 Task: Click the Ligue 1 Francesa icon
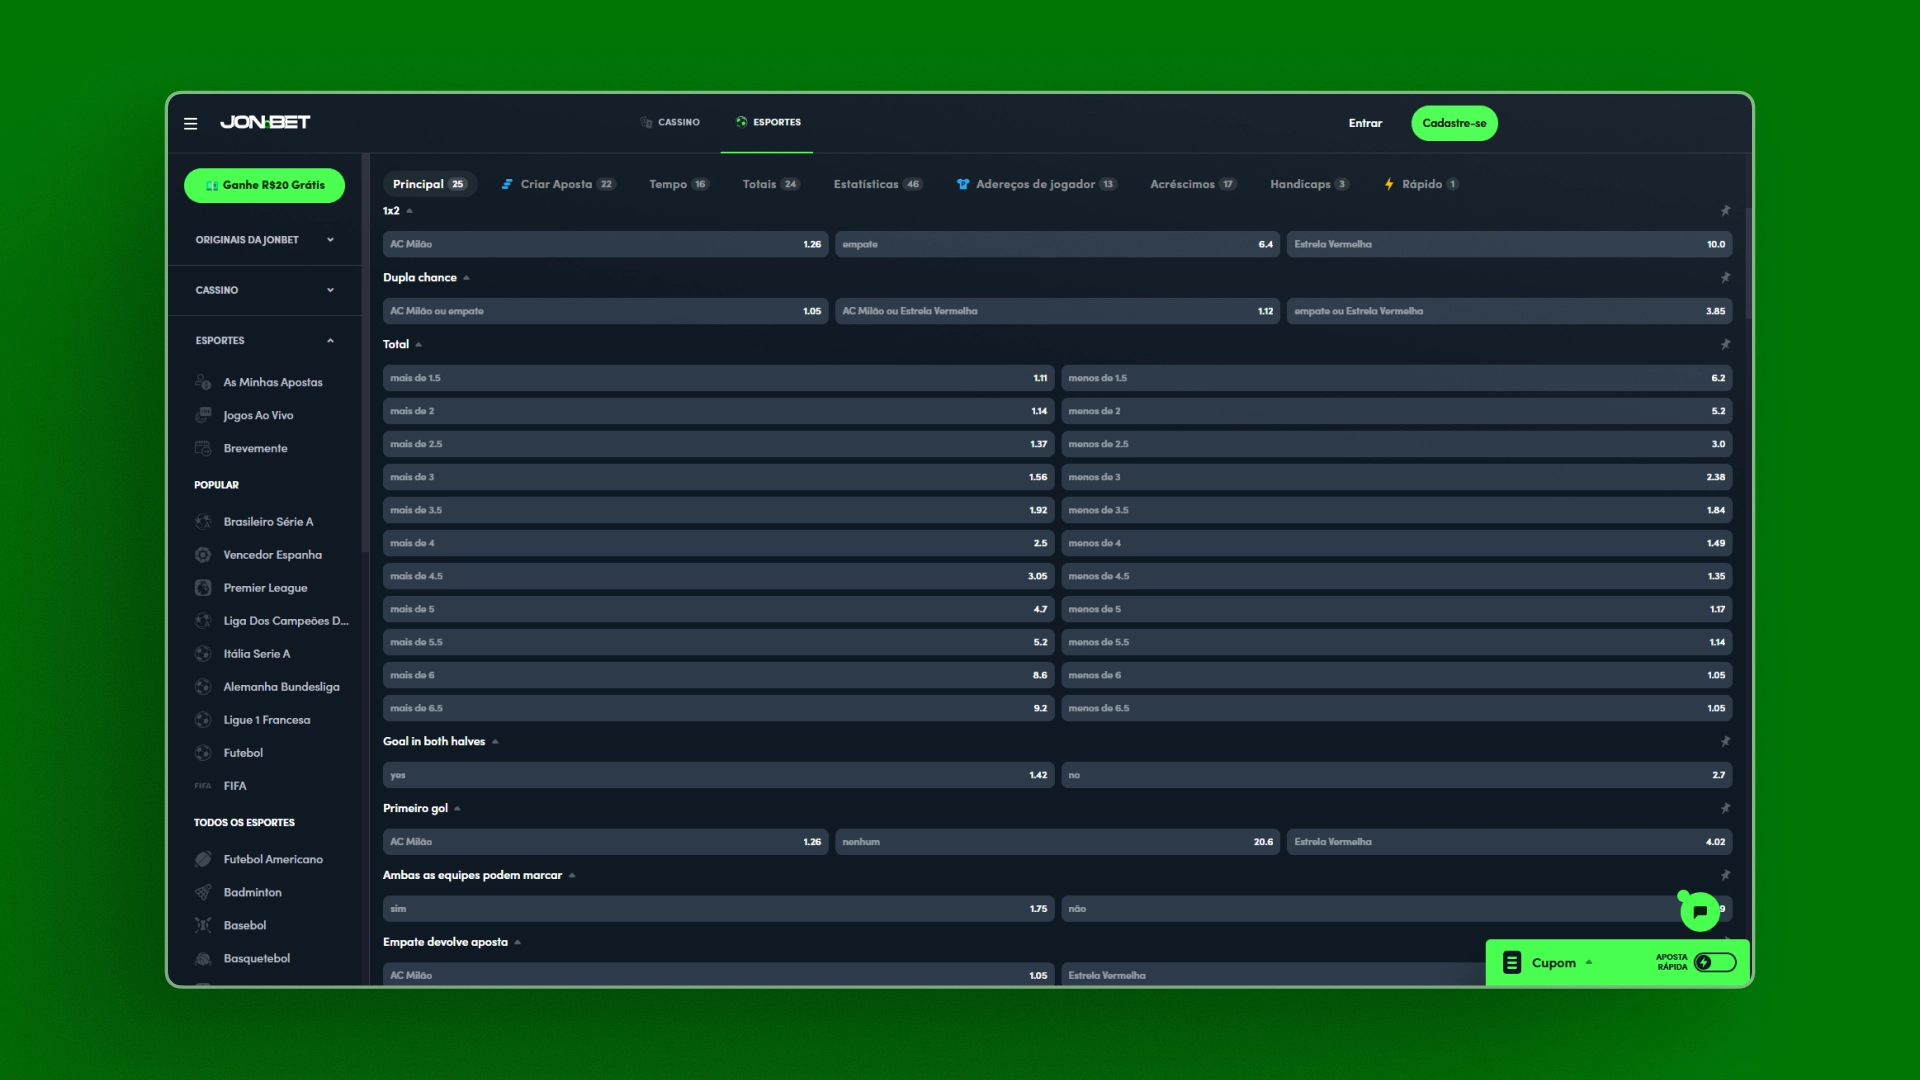click(203, 720)
